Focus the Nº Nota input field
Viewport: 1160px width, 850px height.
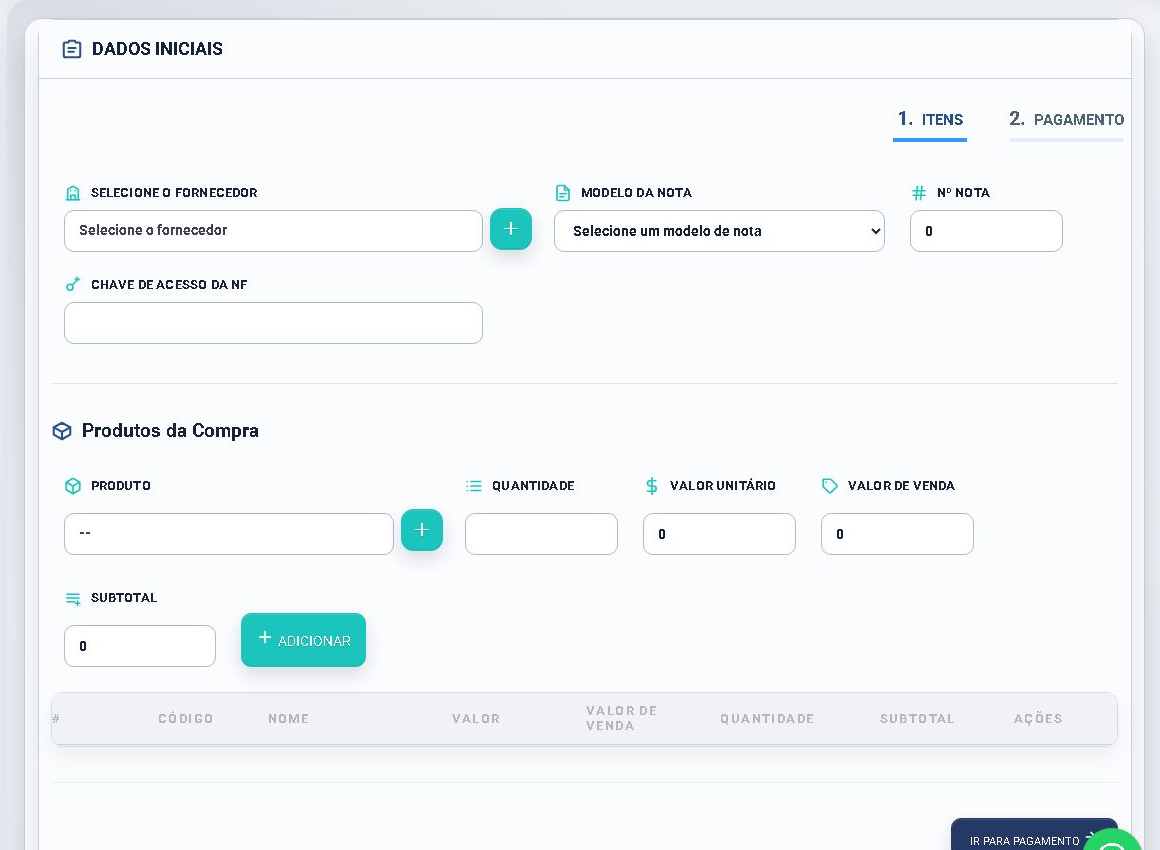click(x=986, y=231)
